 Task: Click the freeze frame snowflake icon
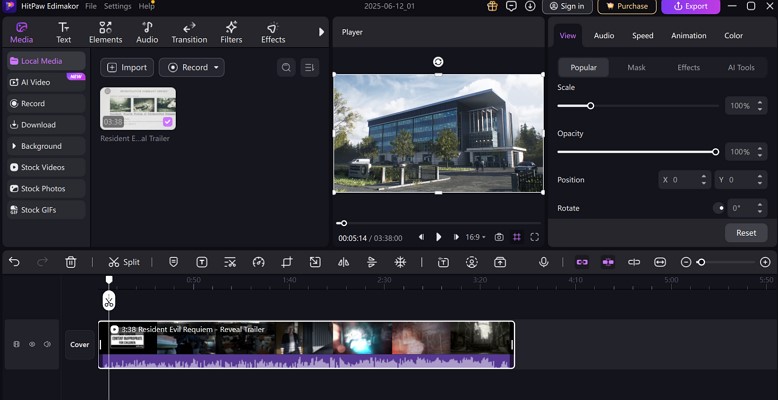(400, 262)
